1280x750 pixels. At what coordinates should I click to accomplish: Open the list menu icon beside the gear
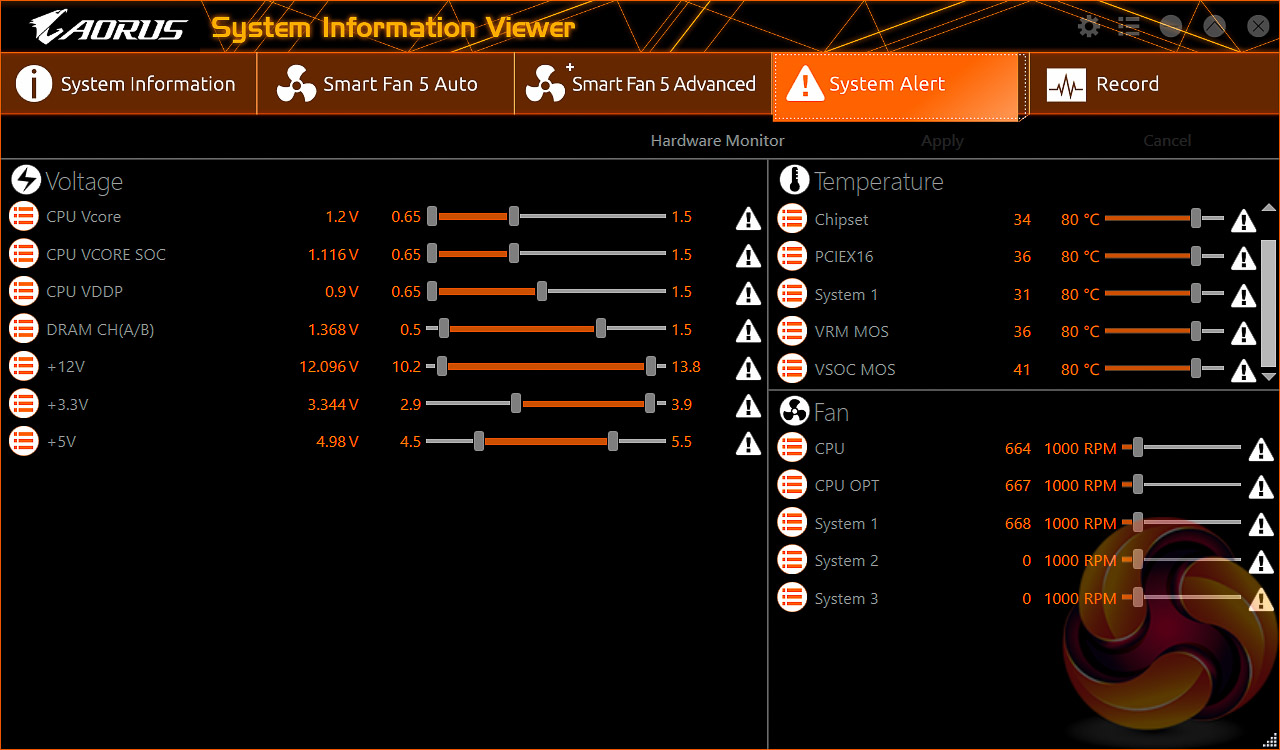click(1129, 27)
